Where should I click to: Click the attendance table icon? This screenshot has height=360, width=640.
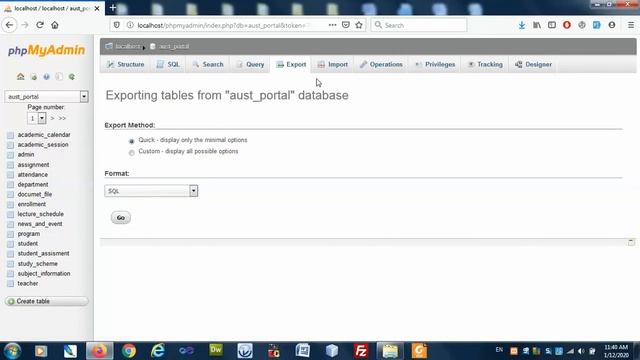[x=11, y=175]
